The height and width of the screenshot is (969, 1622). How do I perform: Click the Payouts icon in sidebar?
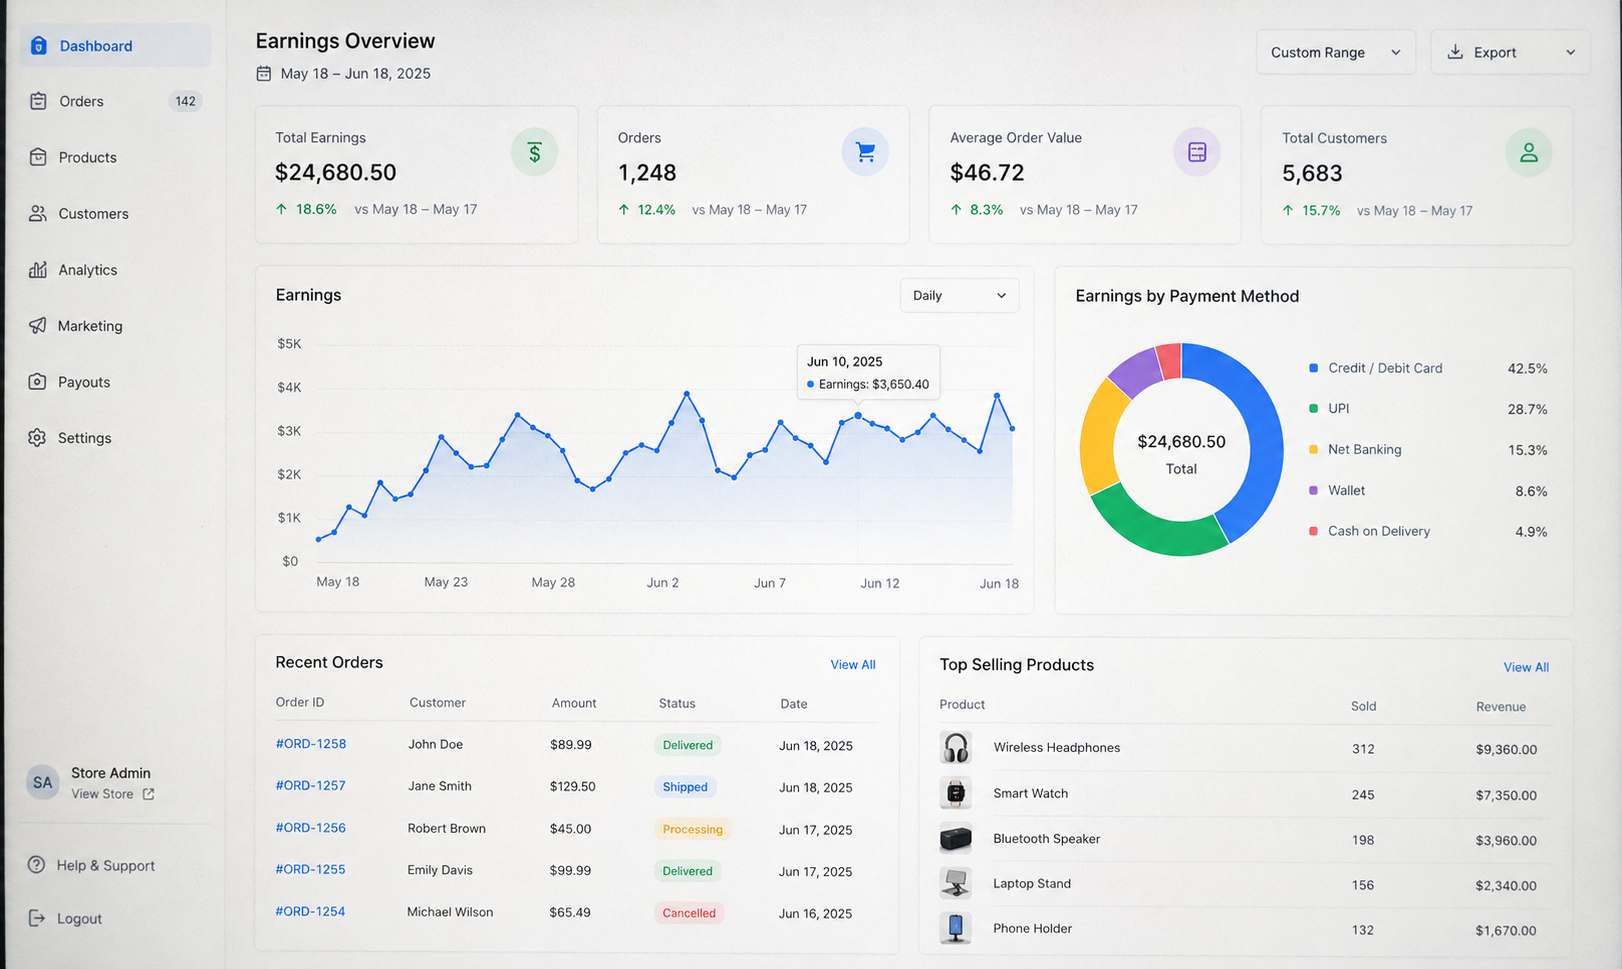click(x=38, y=381)
